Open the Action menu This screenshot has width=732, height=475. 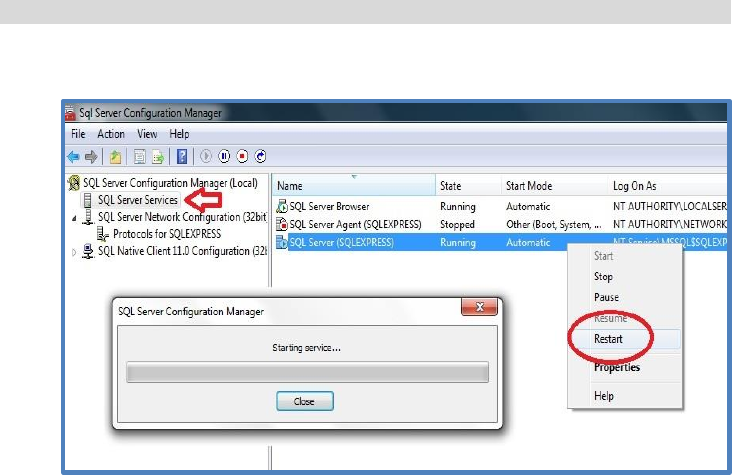click(x=111, y=134)
